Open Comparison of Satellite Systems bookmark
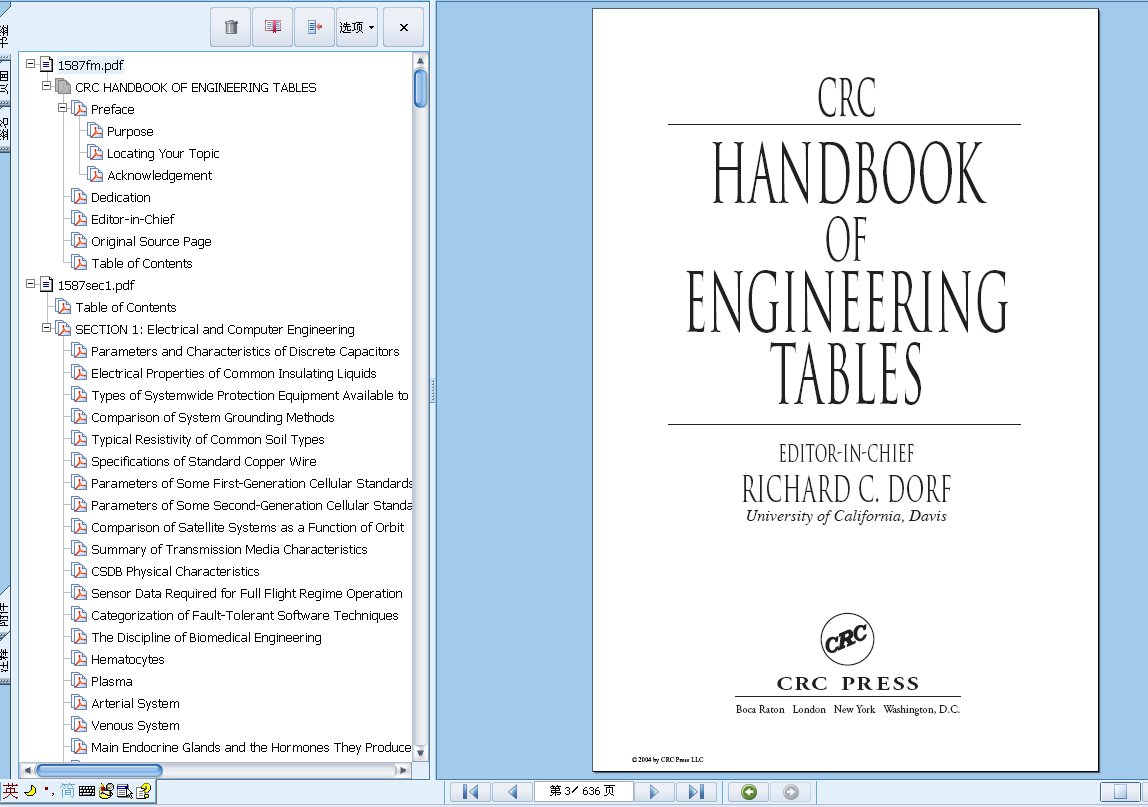This screenshot has width=1148, height=807. (247, 527)
